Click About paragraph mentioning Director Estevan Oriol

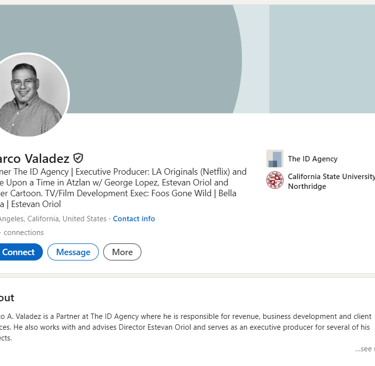(186, 327)
